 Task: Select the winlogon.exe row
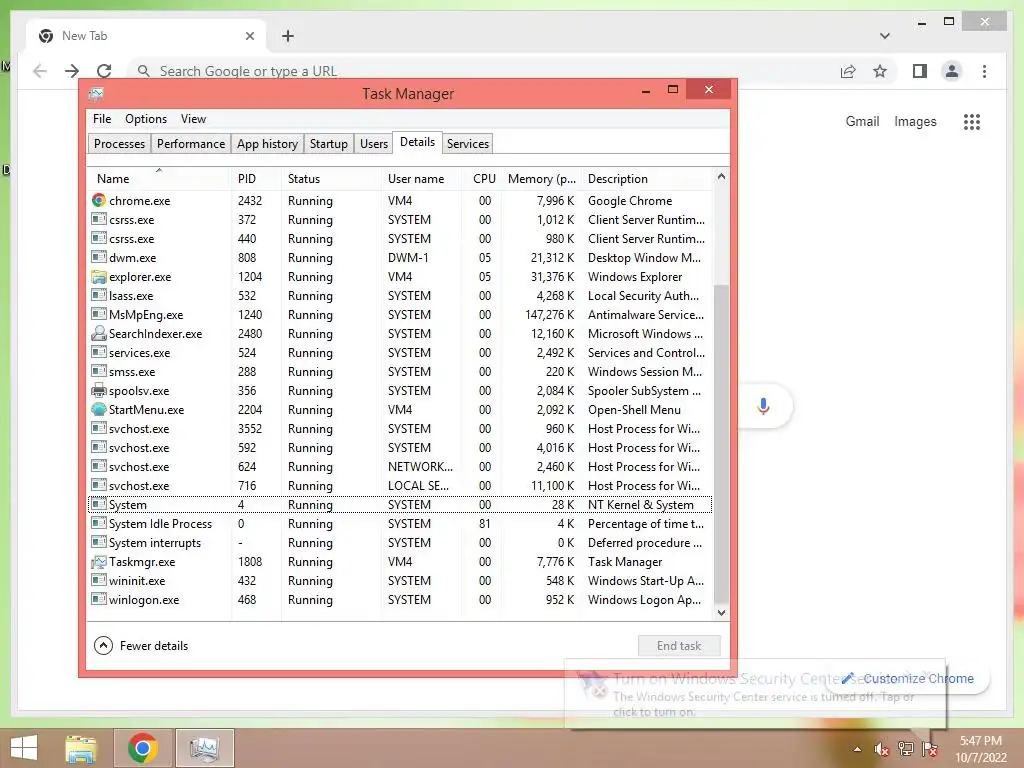click(400, 600)
